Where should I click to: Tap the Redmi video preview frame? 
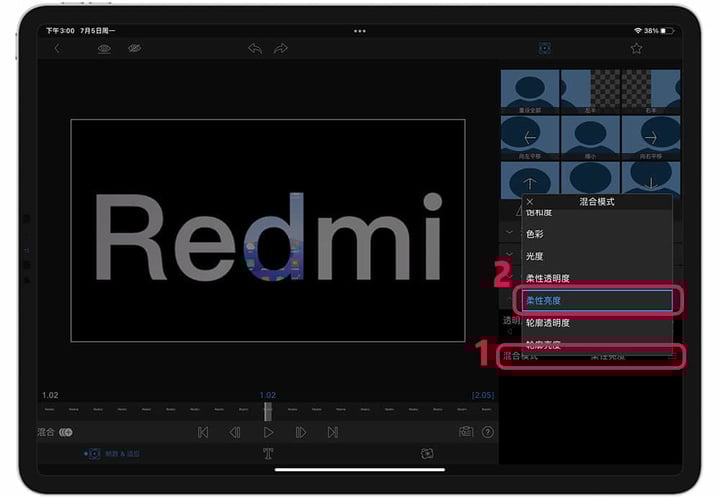268,230
